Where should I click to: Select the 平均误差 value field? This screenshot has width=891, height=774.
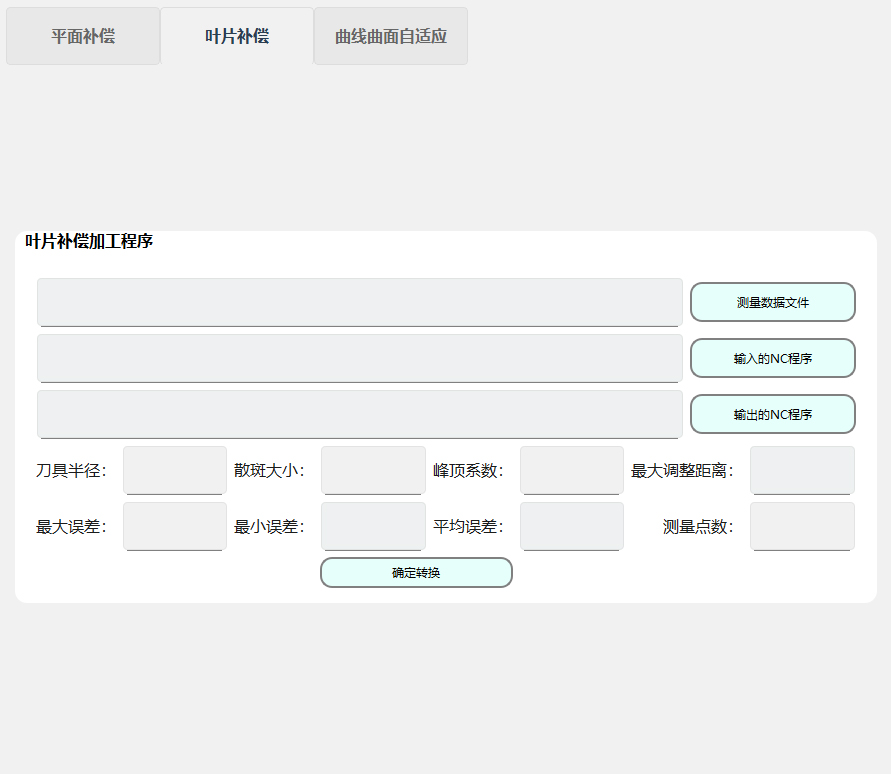pyautogui.click(x=572, y=526)
